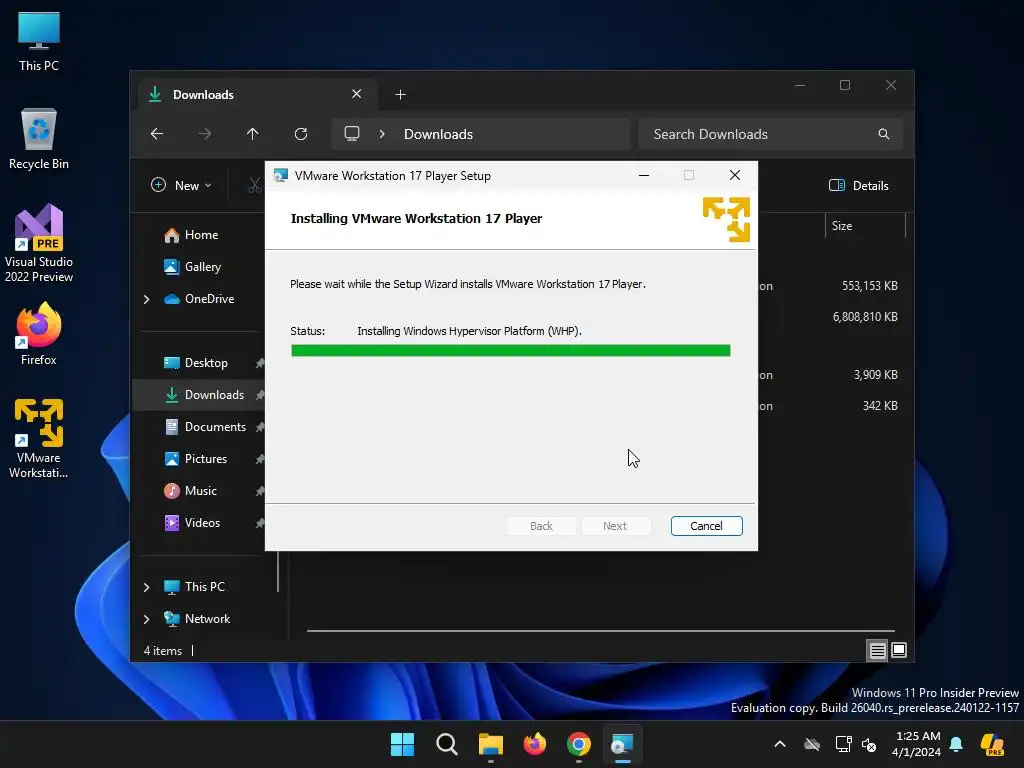
Task: Launch Firefox from the taskbar
Action: [x=535, y=744]
